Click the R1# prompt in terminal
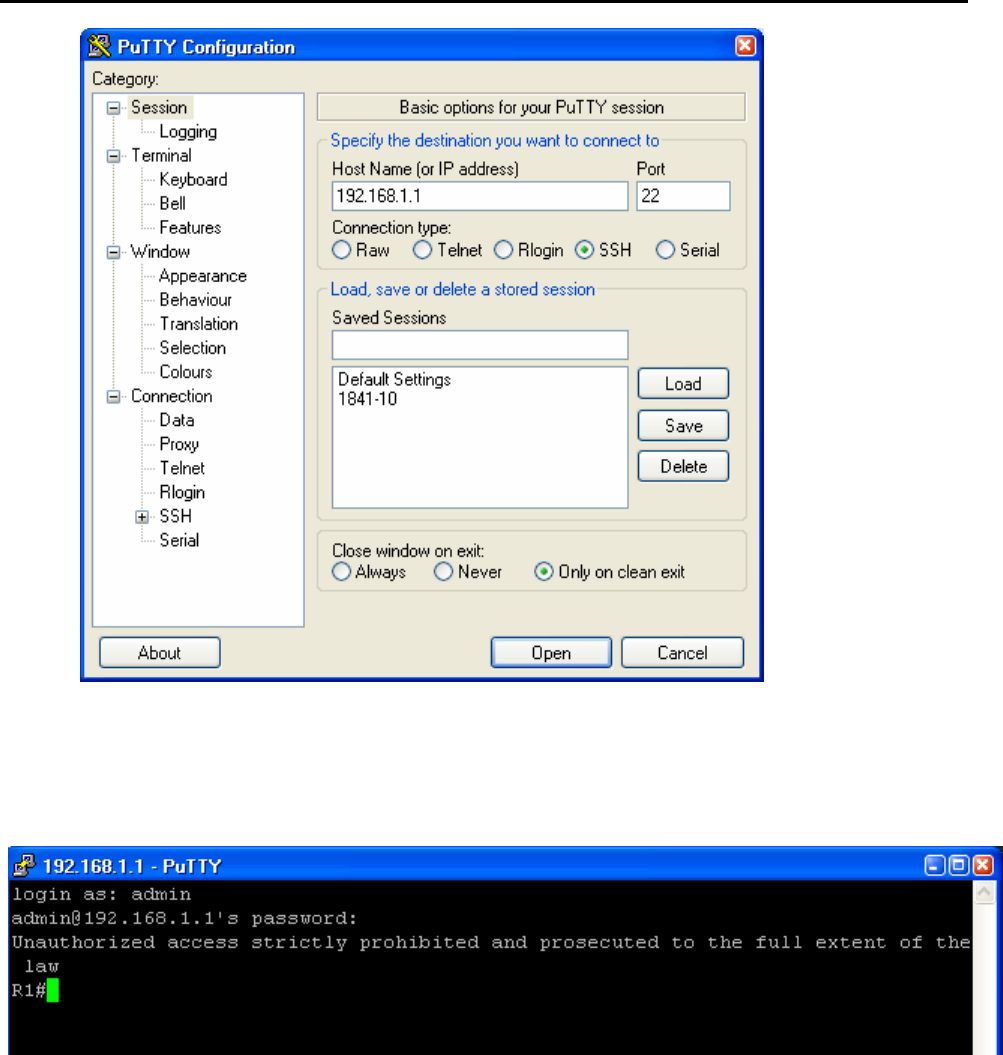1003x1055 pixels. [28, 990]
